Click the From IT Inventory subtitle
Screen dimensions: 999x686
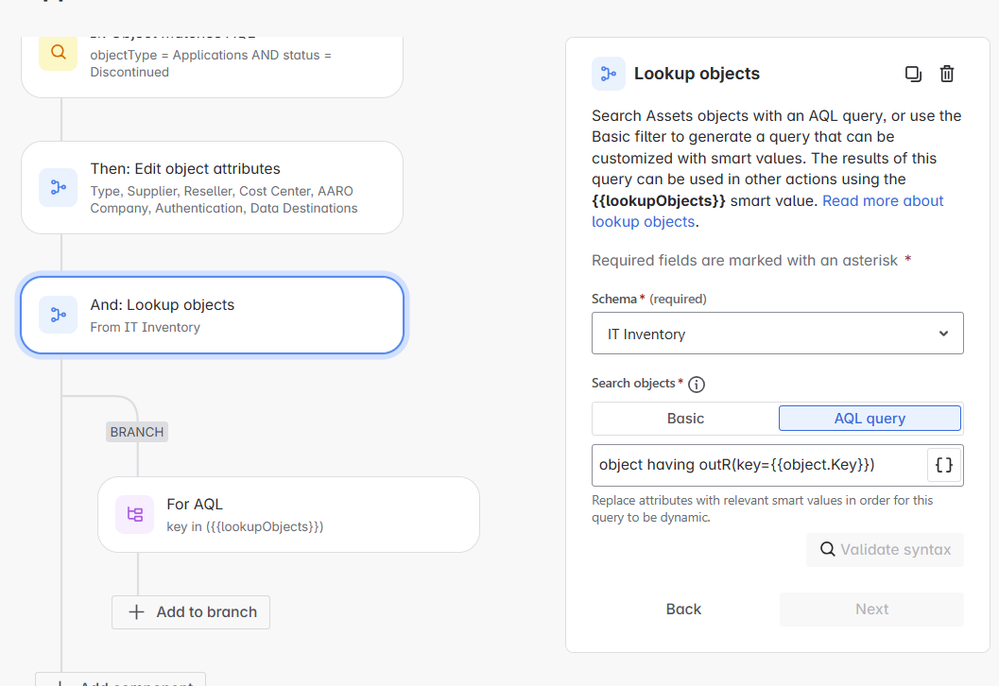coord(145,327)
